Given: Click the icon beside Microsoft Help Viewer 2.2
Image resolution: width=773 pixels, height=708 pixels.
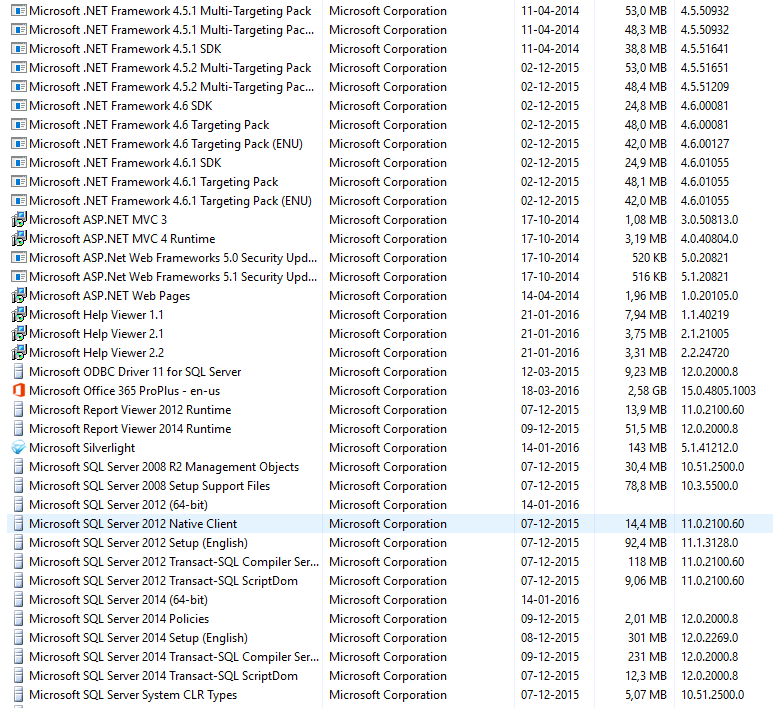Looking at the screenshot, I should (x=19, y=353).
